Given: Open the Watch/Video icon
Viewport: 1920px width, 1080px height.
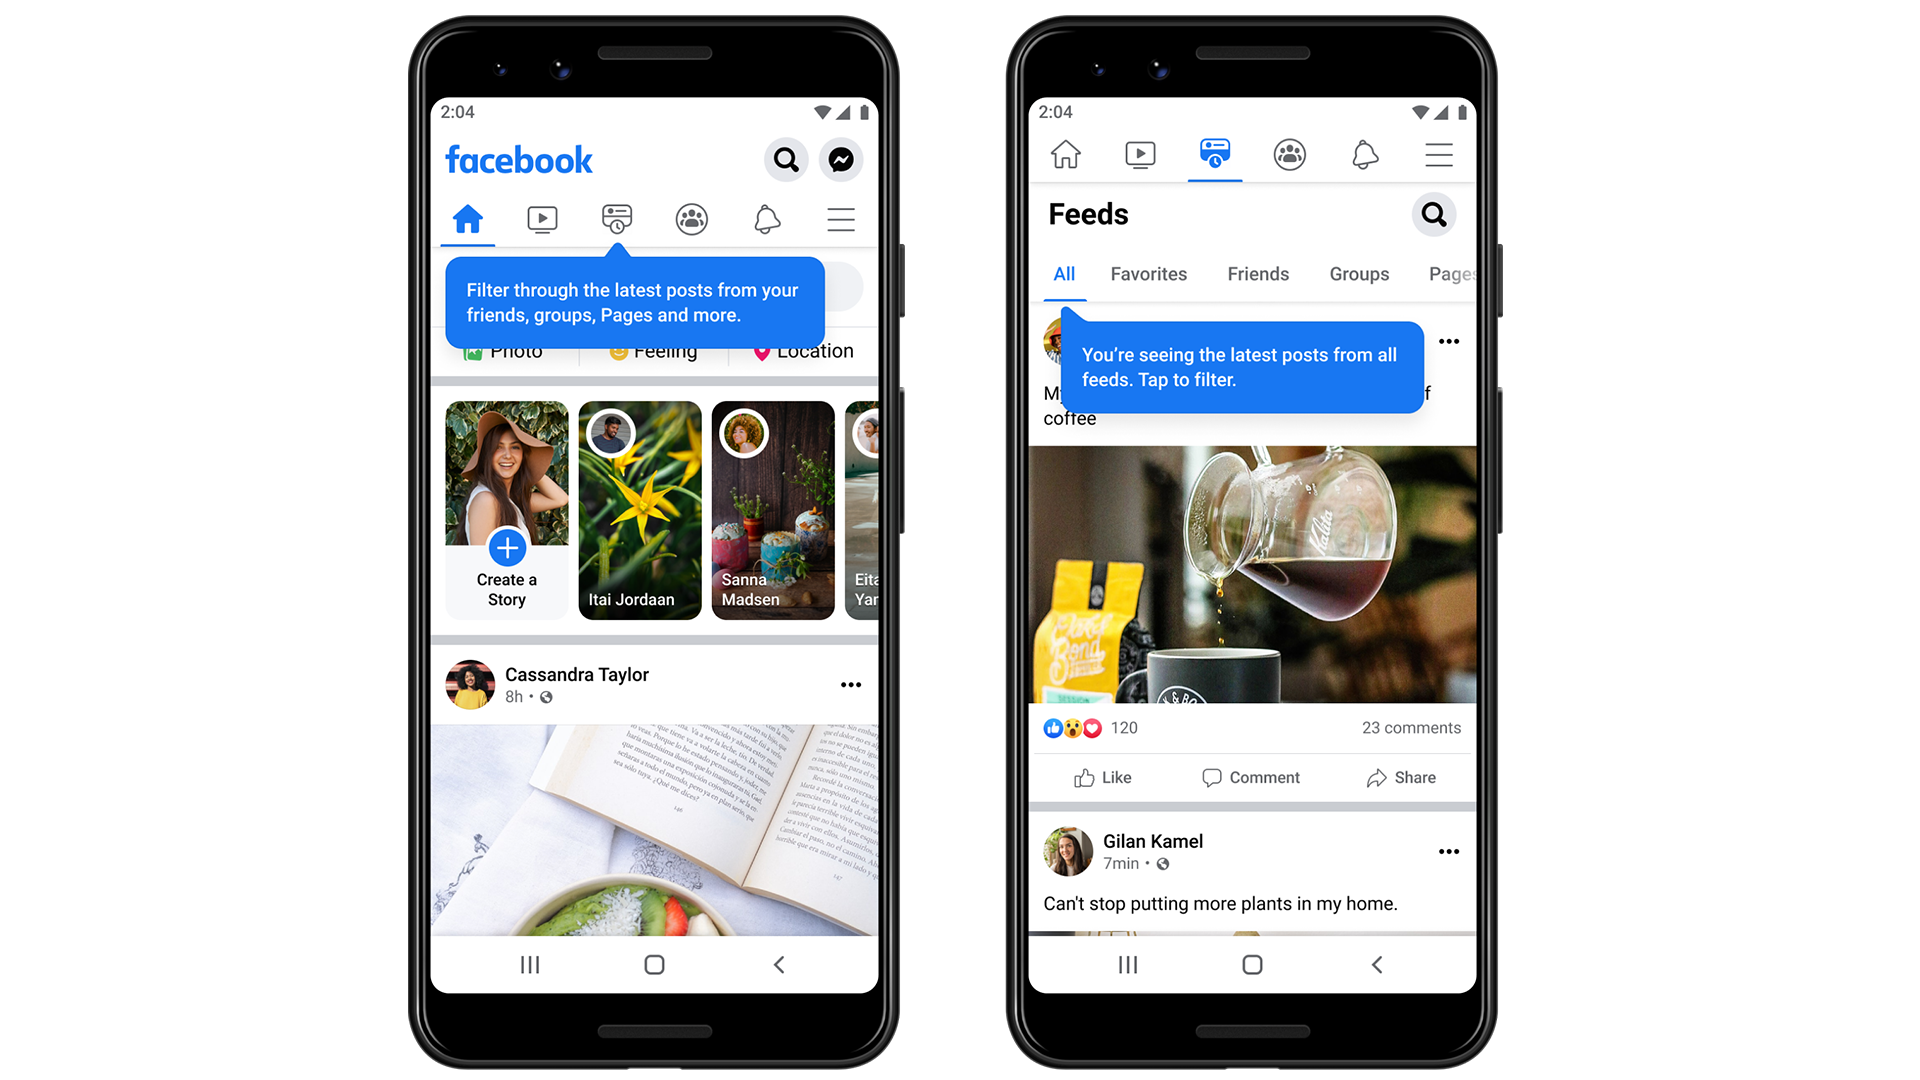Looking at the screenshot, I should tap(545, 218).
